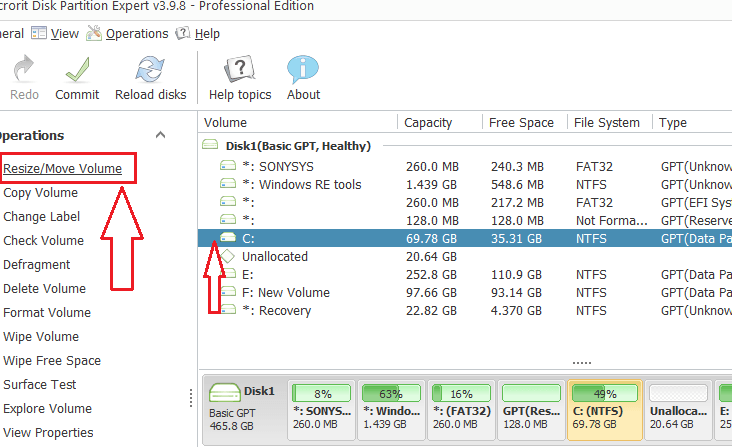Click the Disk1 header drive icon in list

click(x=210, y=145)
